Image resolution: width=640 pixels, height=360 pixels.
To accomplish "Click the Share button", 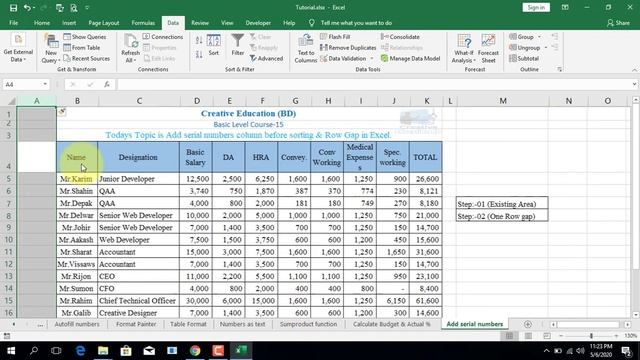I will click(x=618, y=23).
